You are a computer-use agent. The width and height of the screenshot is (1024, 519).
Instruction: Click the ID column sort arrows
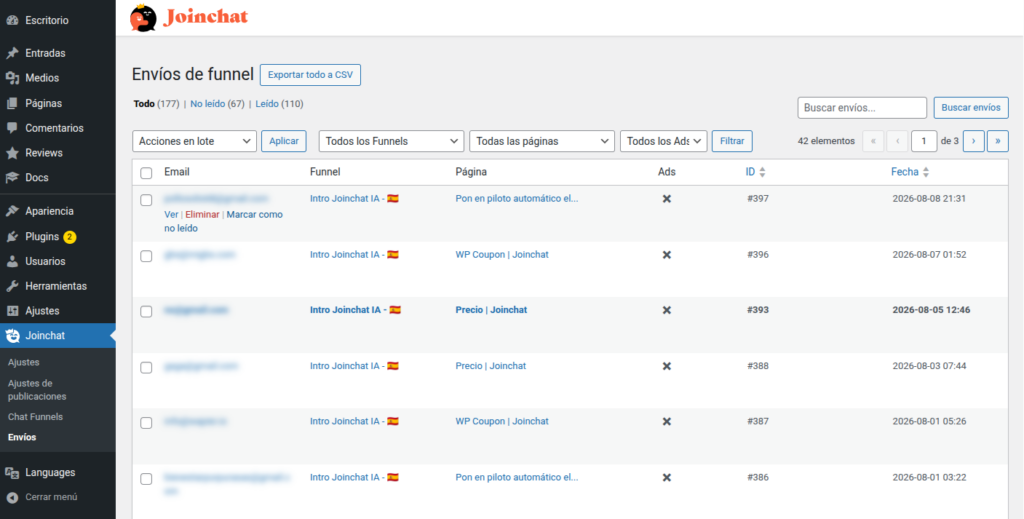(762, 172)
